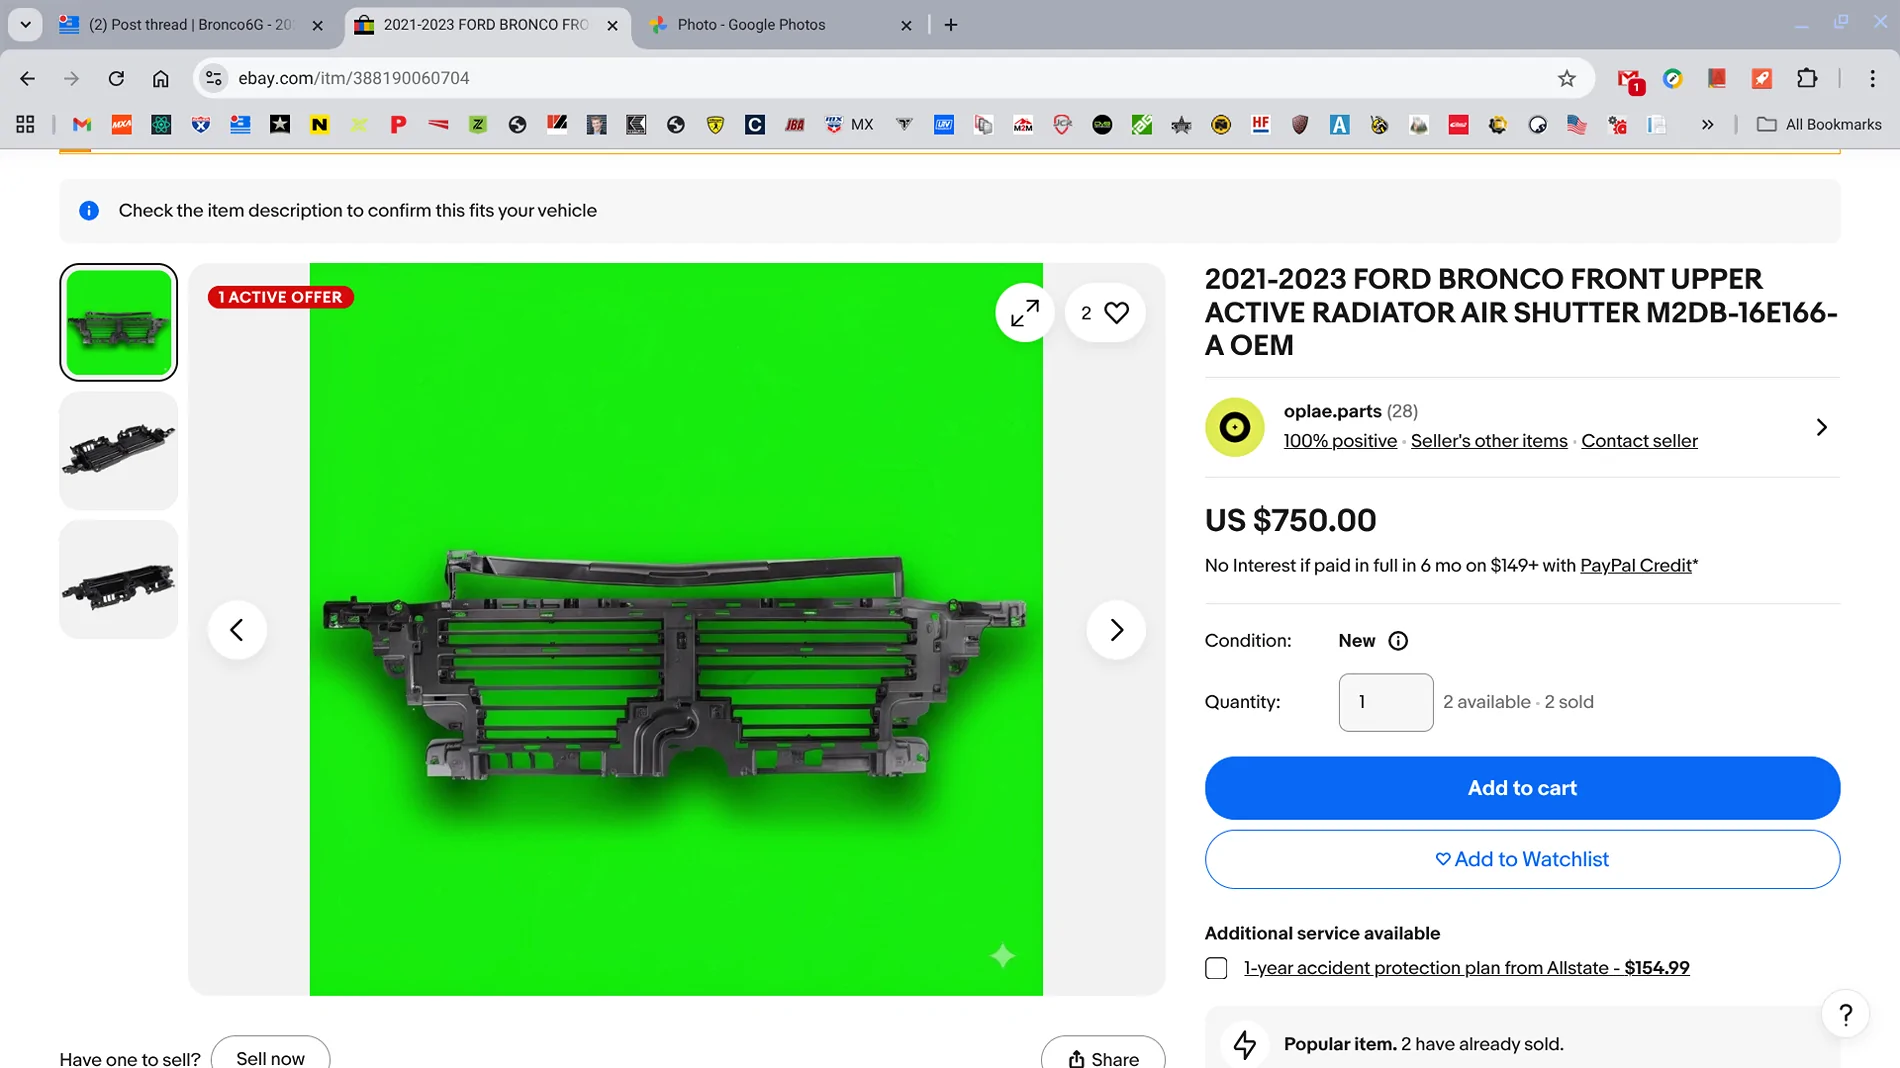Bookmark this page with the star icon
The width and height of the screenshot is (1900, 1068).
(1566, 78)
